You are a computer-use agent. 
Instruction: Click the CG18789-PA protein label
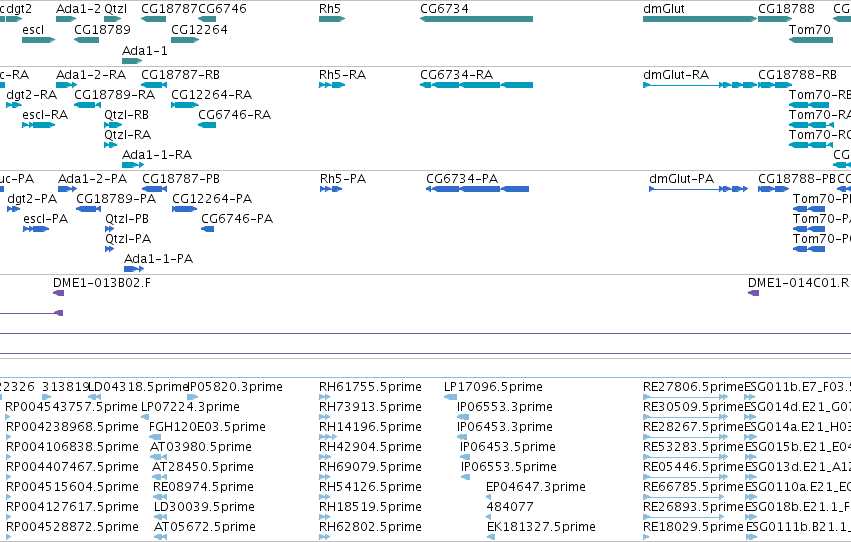(116, 199)
